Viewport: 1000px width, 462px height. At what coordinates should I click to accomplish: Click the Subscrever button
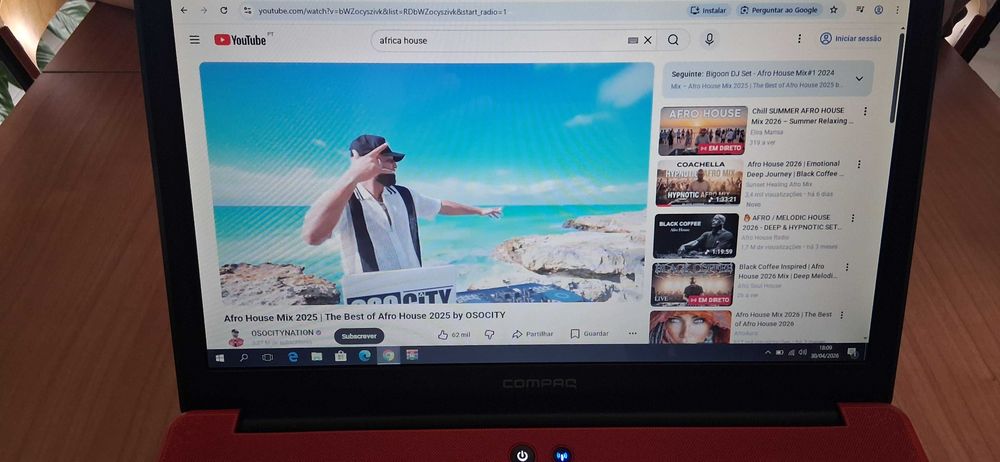359,336
